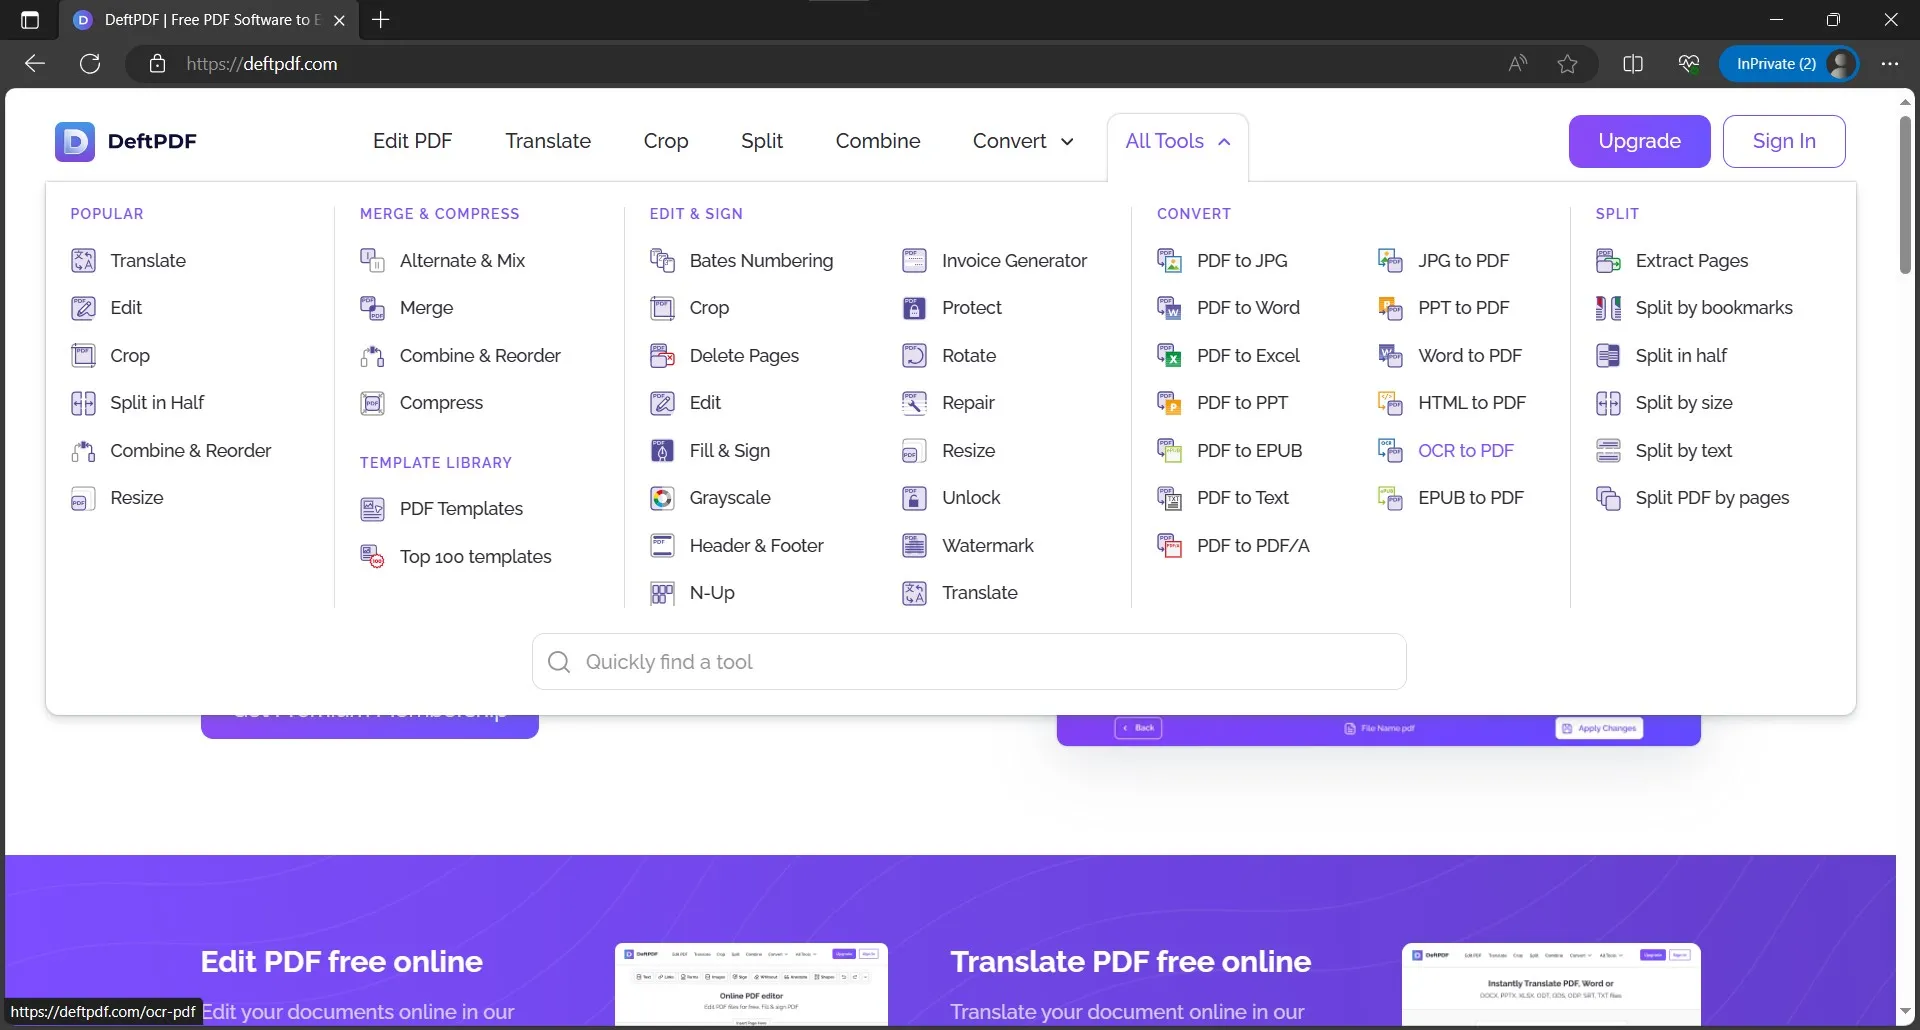This screenshot has height=1030, width=1920.
Task: Click the Grayscale color wheel icon
Action: click(662, 498)
